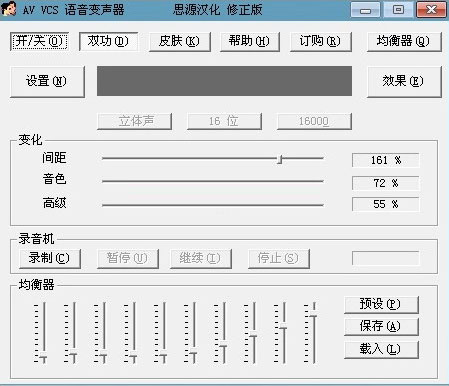Open the 皮肤 (K) skin menu

180,42
